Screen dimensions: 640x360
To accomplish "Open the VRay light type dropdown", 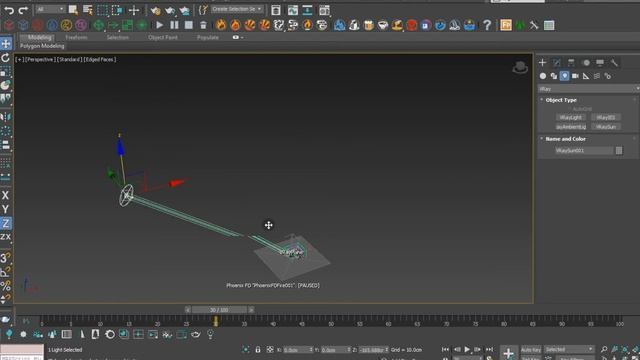I will 589,89.
